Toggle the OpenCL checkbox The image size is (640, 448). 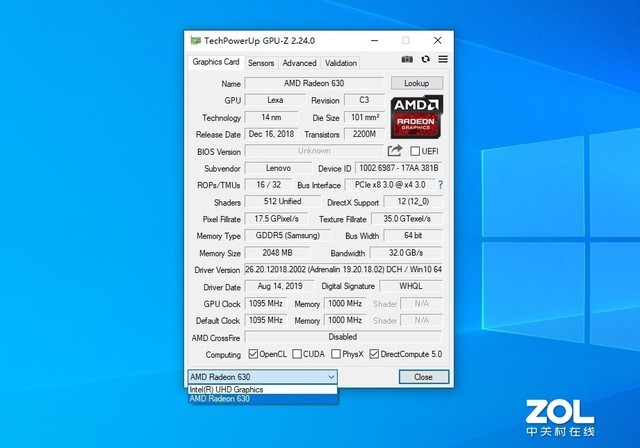(x=253, y=354)
